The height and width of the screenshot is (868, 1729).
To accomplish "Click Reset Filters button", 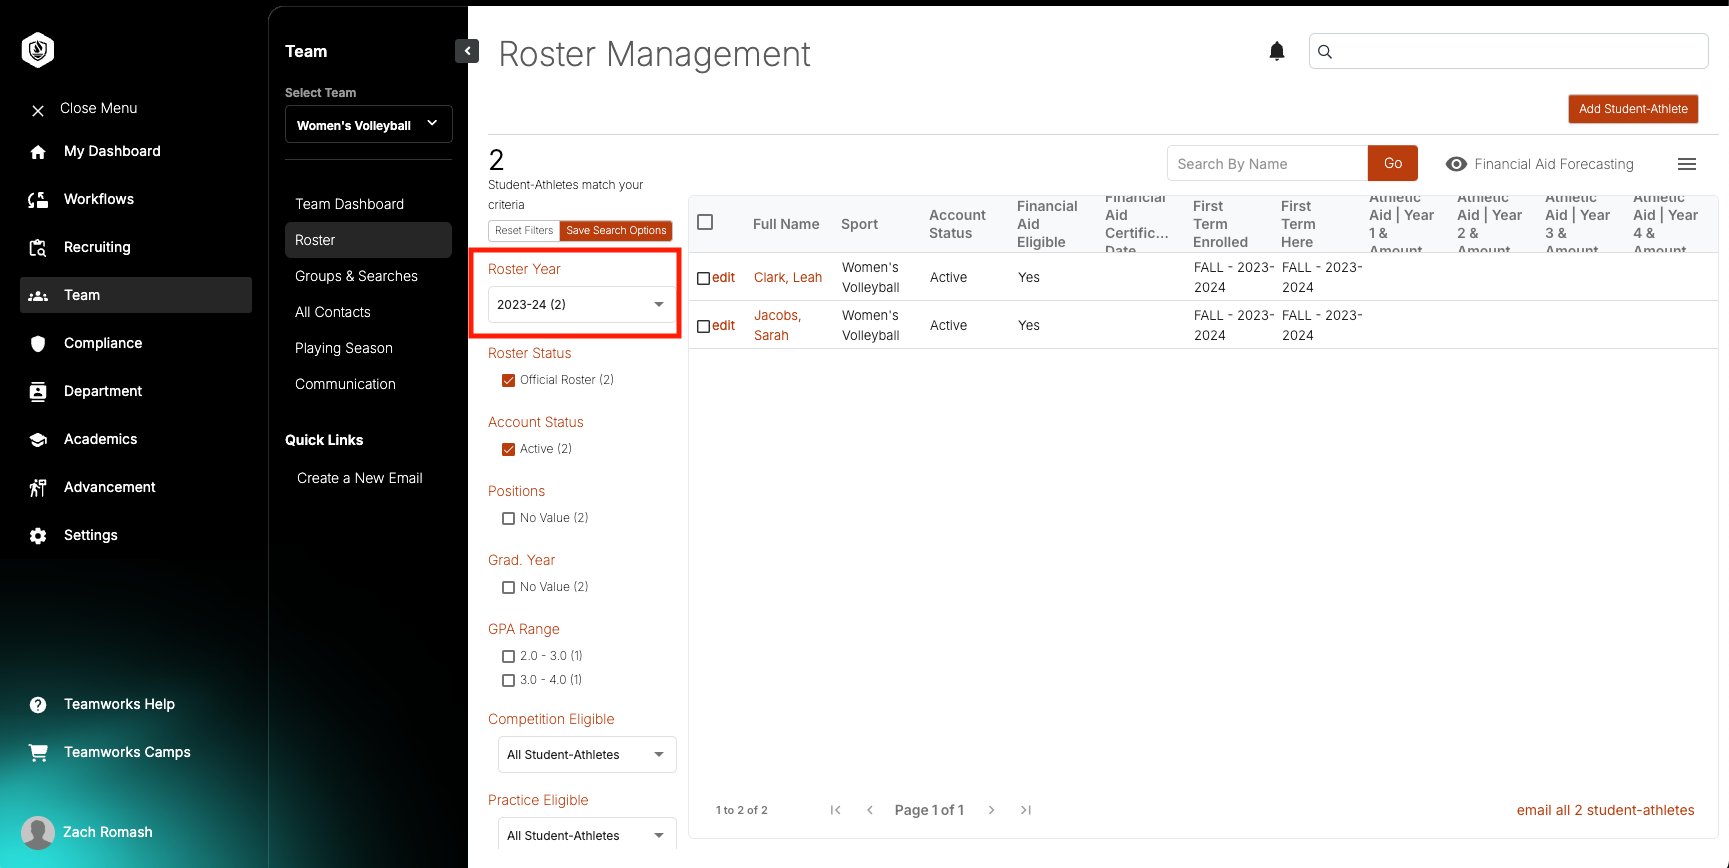I will [x=524, y=231].
